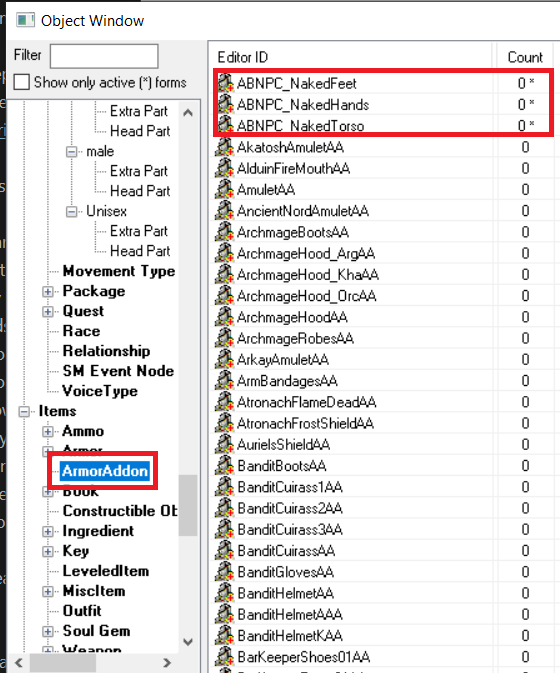Select the Relationship category
The image size is (560, 673).
coord(106,351)
